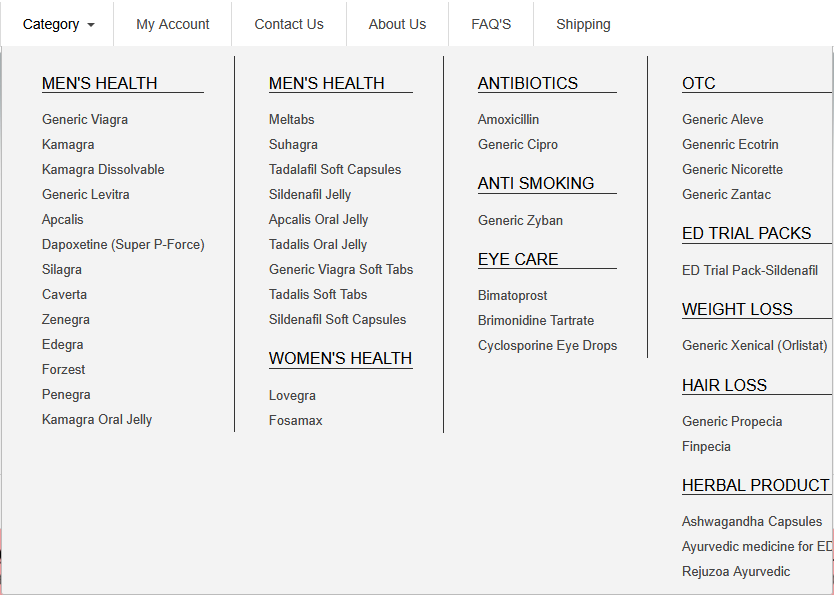Image resolution: width=834 pixels, height=595 pixels.
Task: Open Generic Zantac product
Action: [x=727, y=195]
